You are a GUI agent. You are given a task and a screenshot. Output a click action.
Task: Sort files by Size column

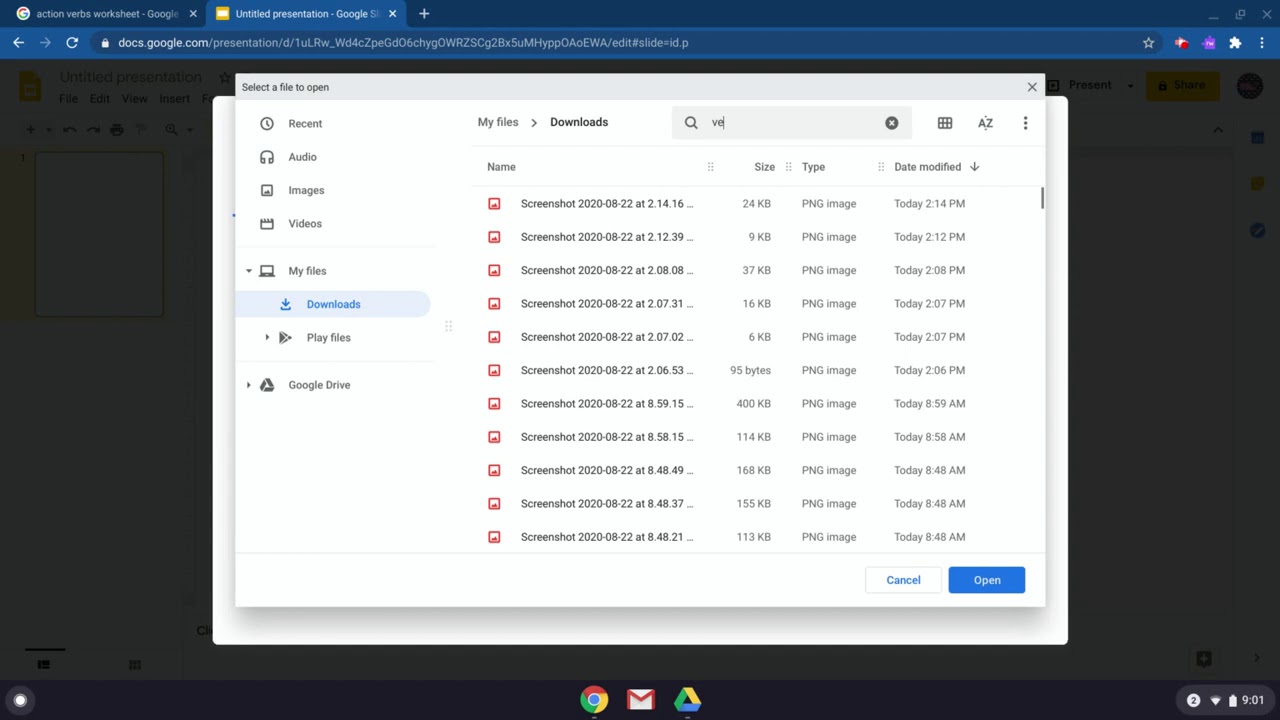click(x=764, y=167)
